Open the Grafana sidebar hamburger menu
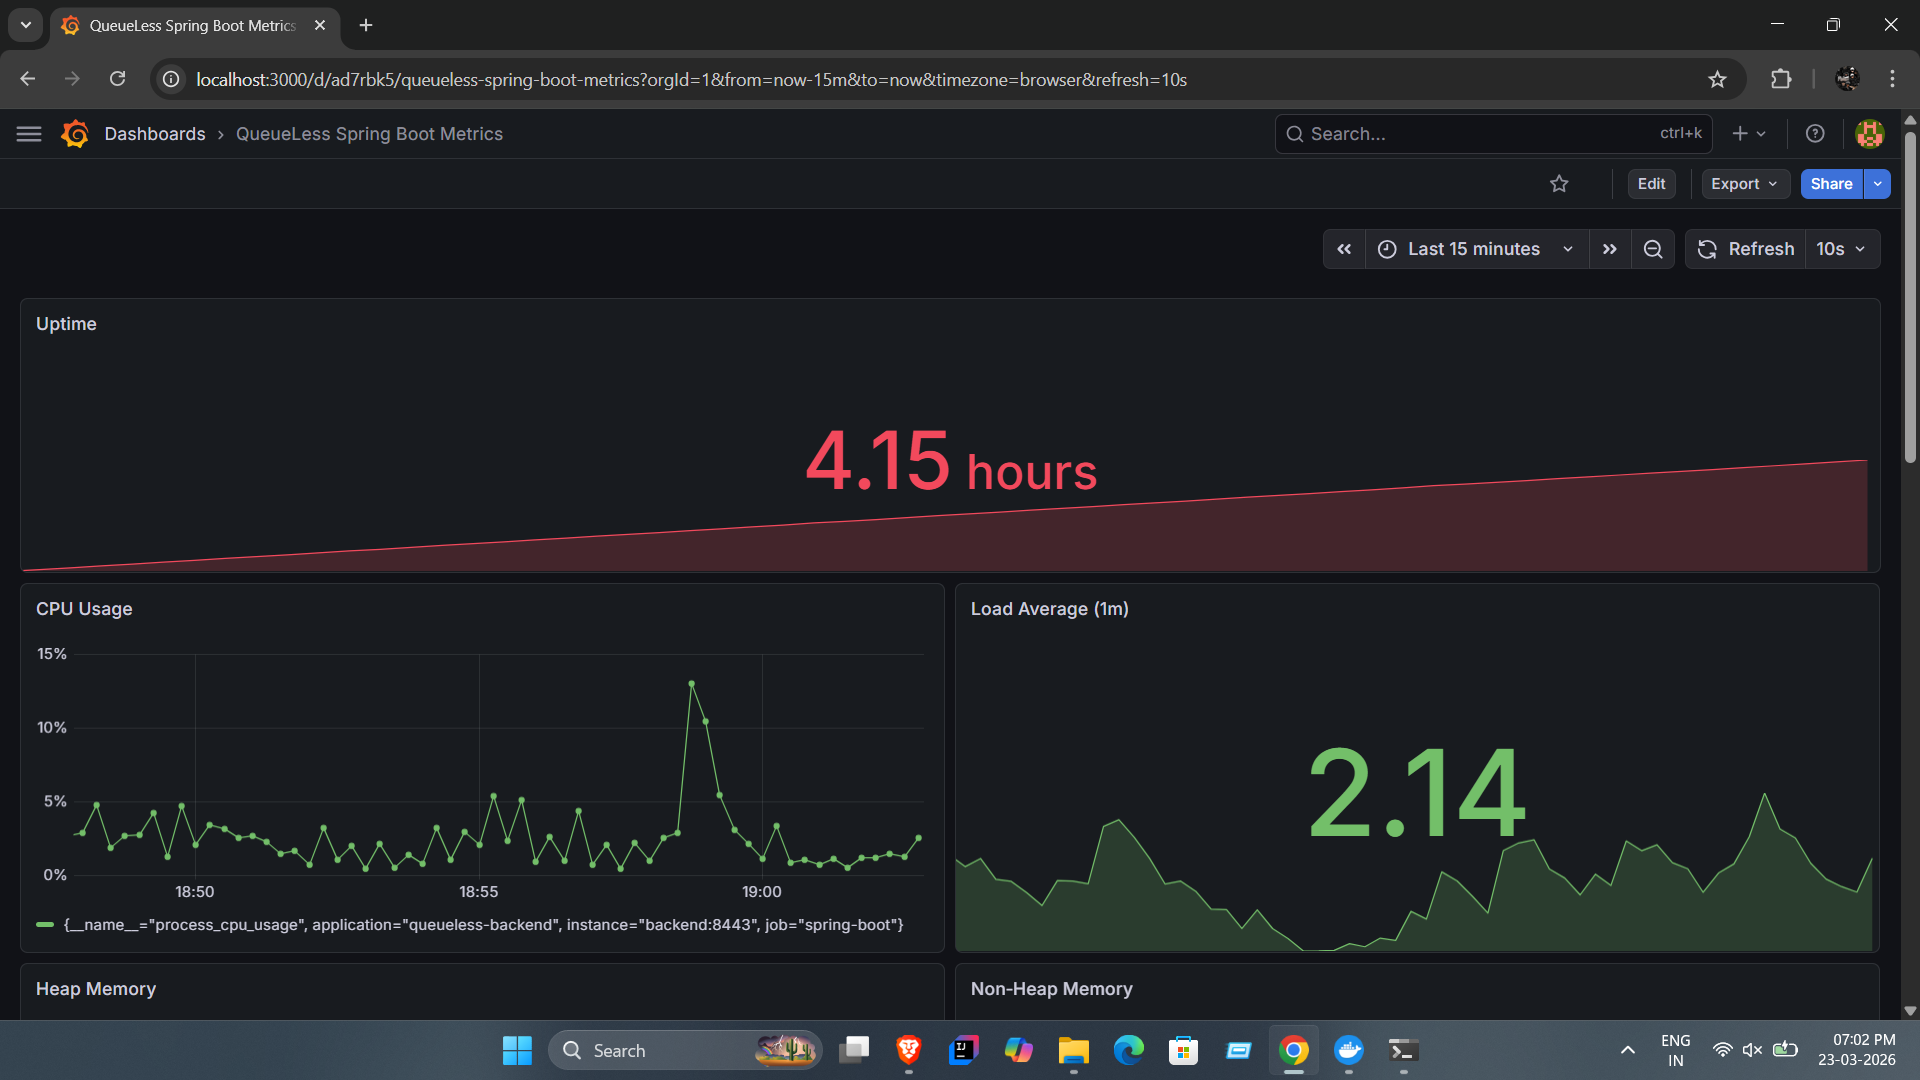Viewport: 1920px width, 1080px height. click(x=29, y=134)
